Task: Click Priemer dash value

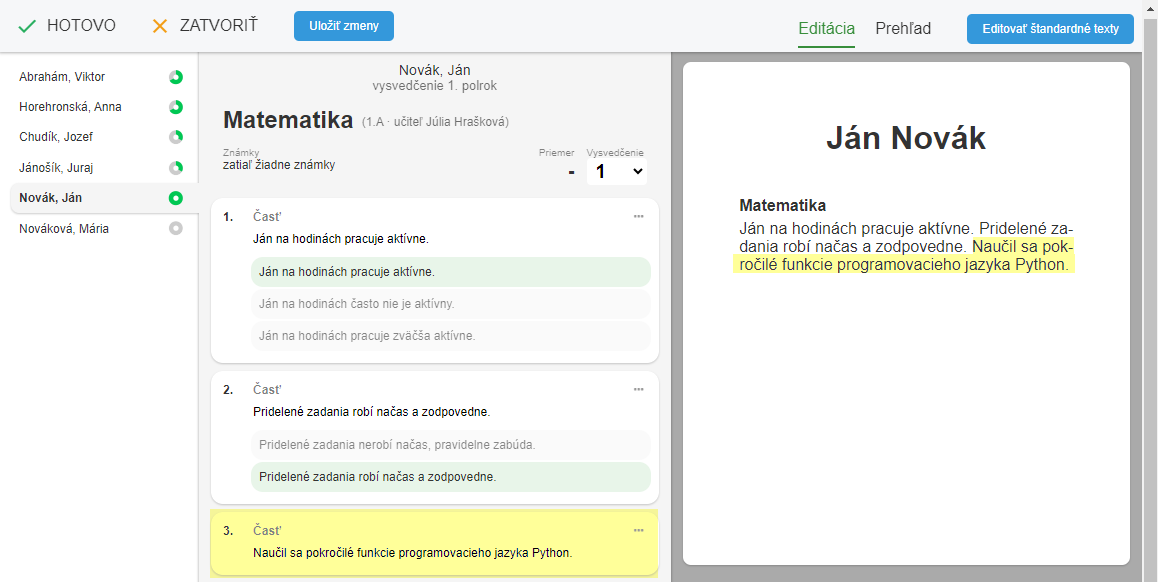Action: point(571,173)
